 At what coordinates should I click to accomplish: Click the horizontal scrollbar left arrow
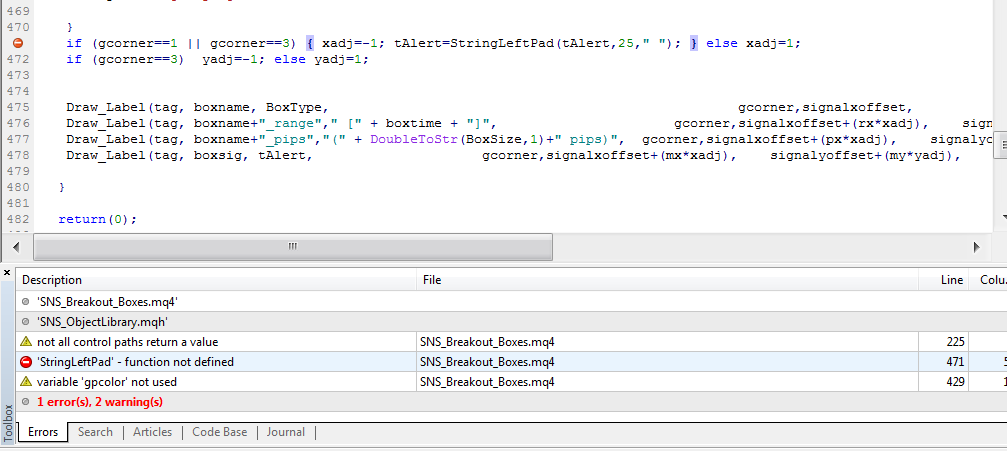14,246
